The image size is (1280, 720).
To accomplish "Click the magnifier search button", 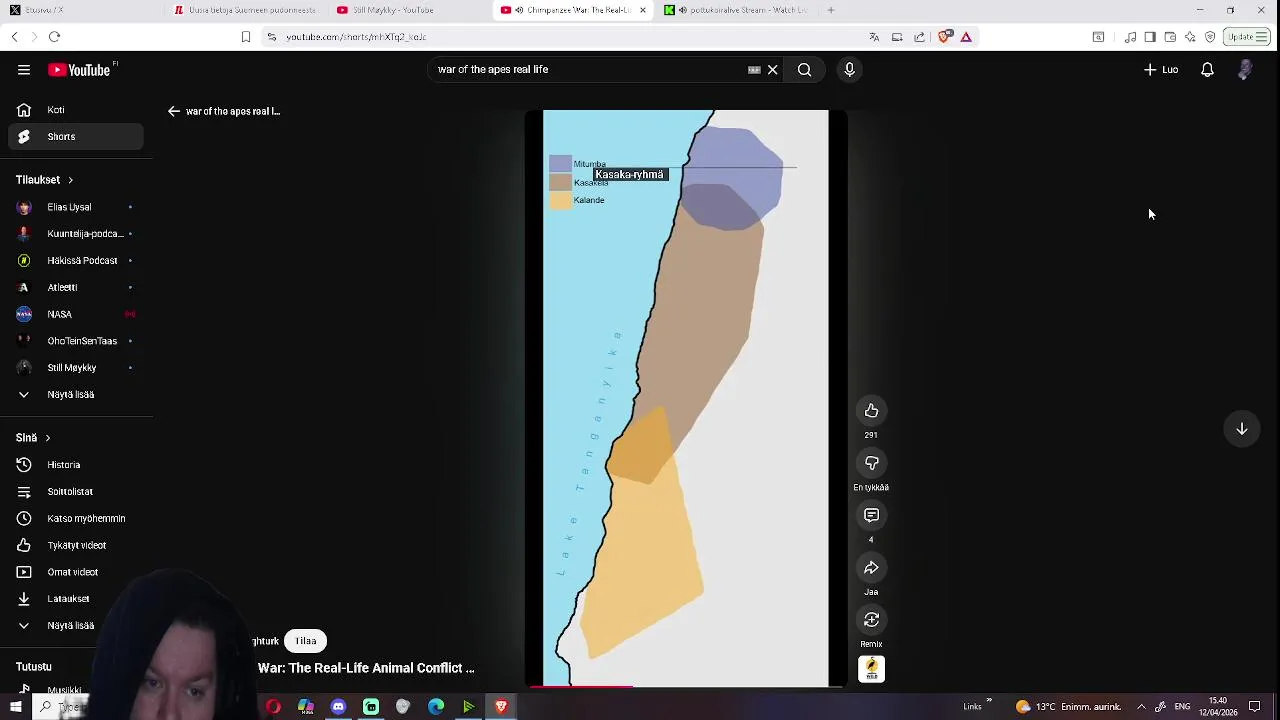I will [x=804, y=70].
